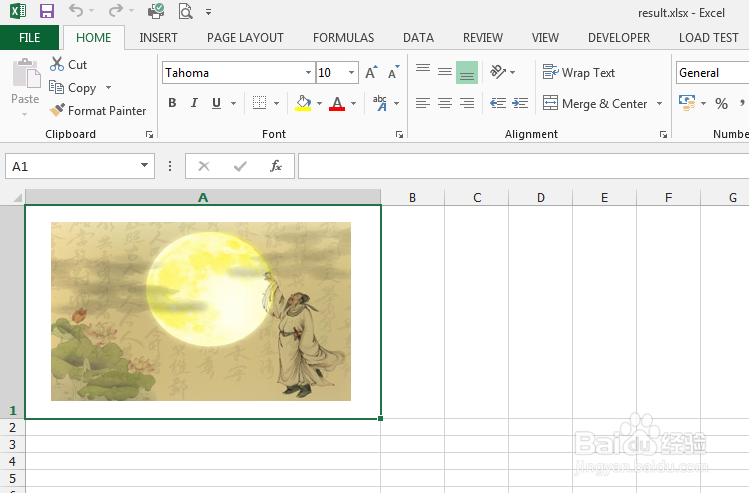Open the LOAD TEST tab
749x493 pixels.
point(708,38)
